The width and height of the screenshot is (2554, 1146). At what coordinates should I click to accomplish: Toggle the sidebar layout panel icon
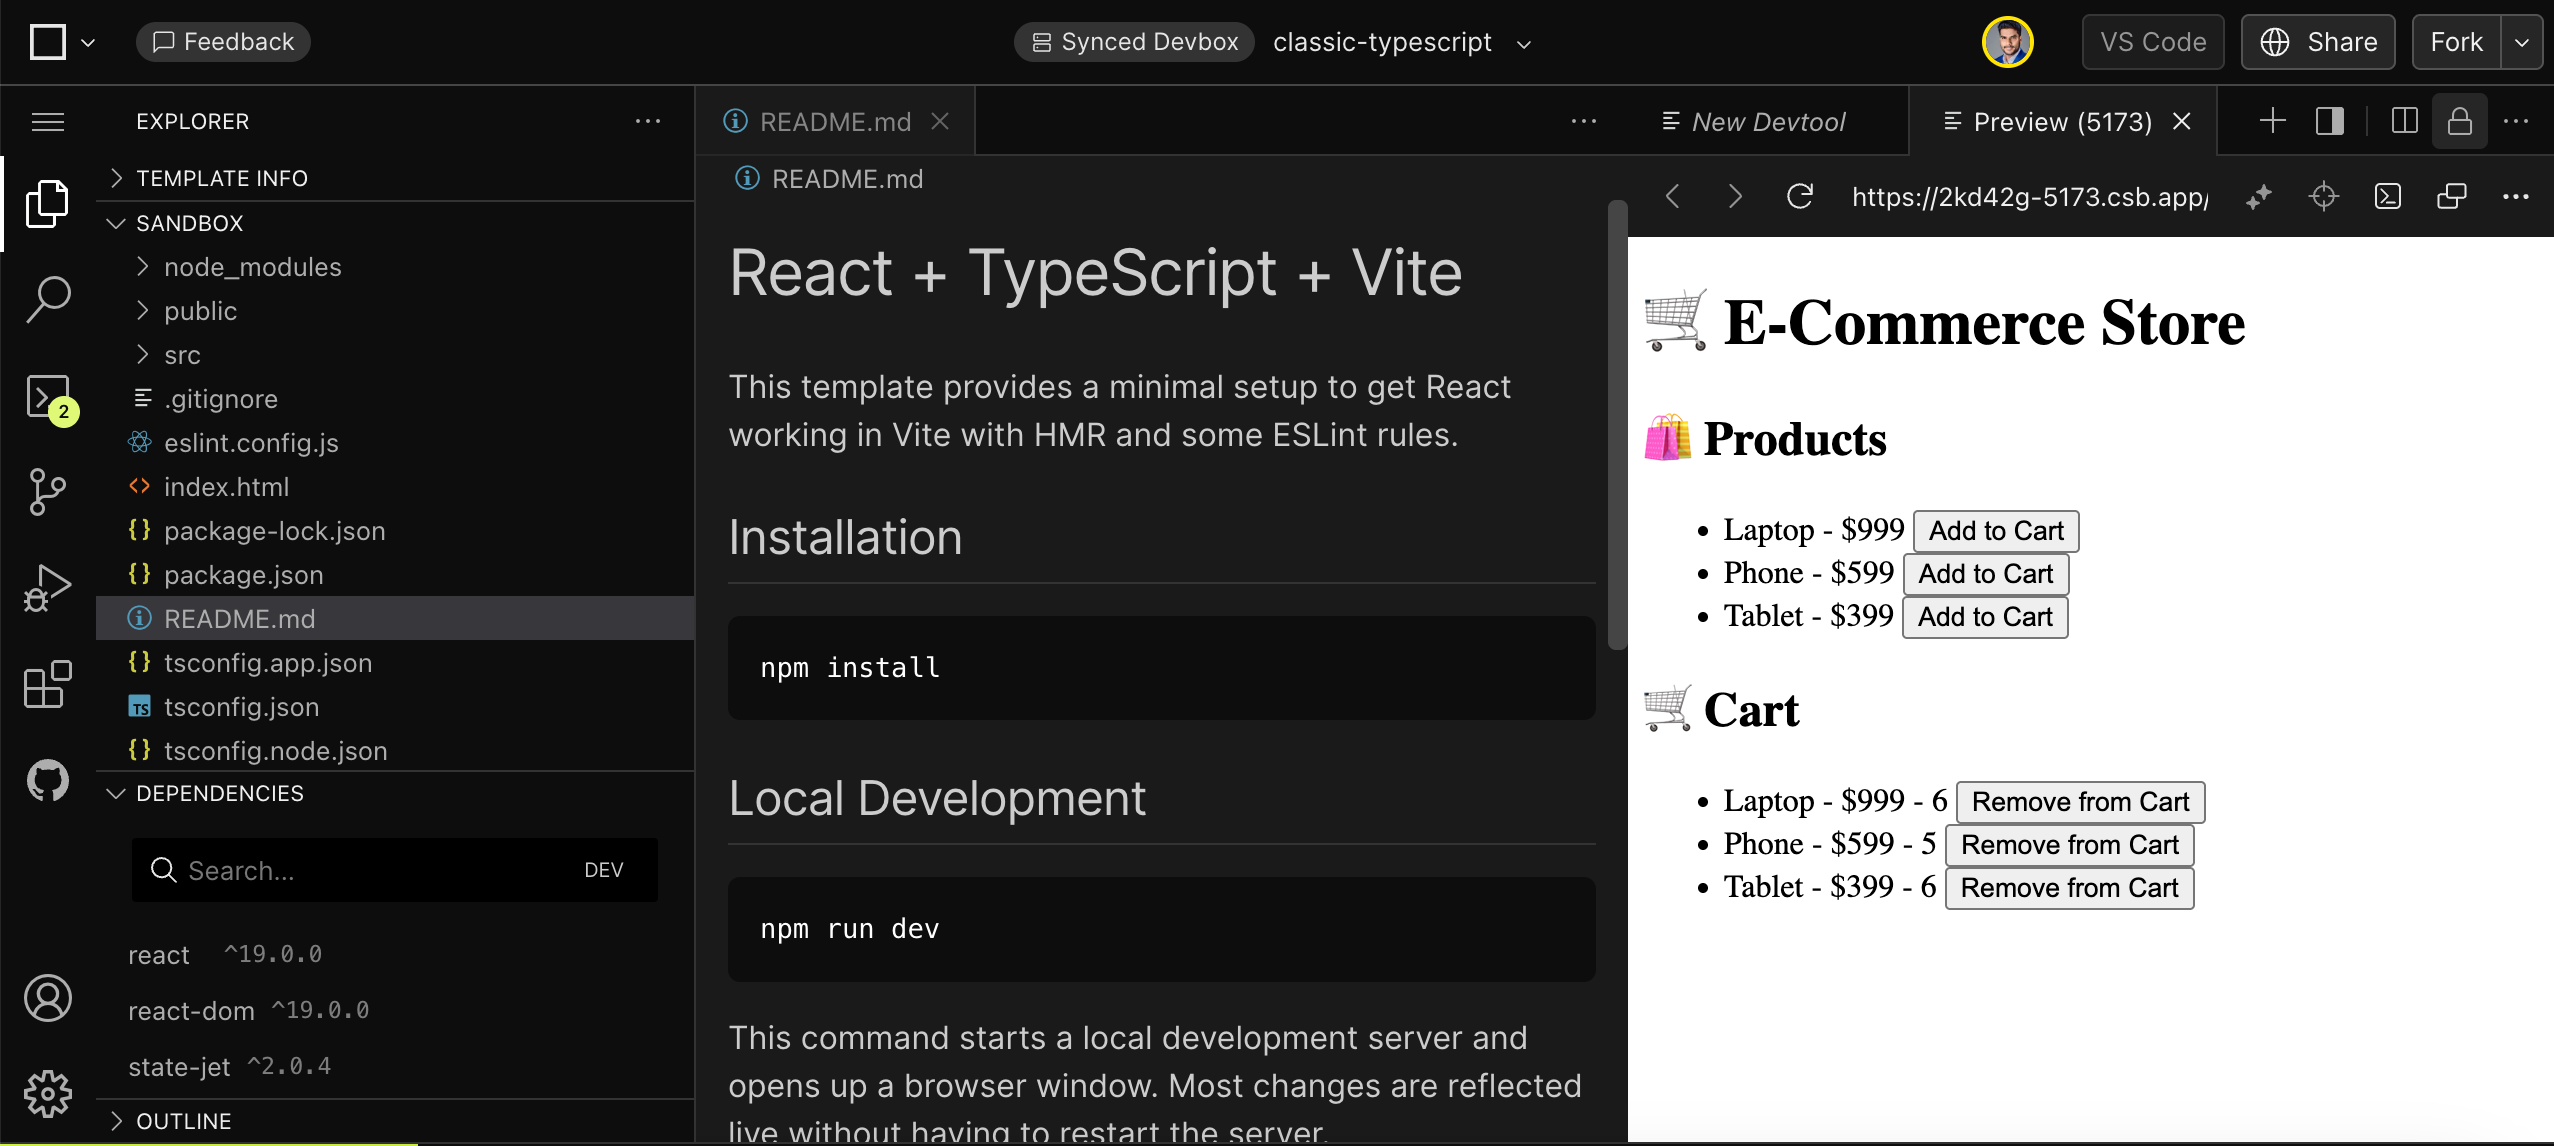click(x=2329, y=121)
